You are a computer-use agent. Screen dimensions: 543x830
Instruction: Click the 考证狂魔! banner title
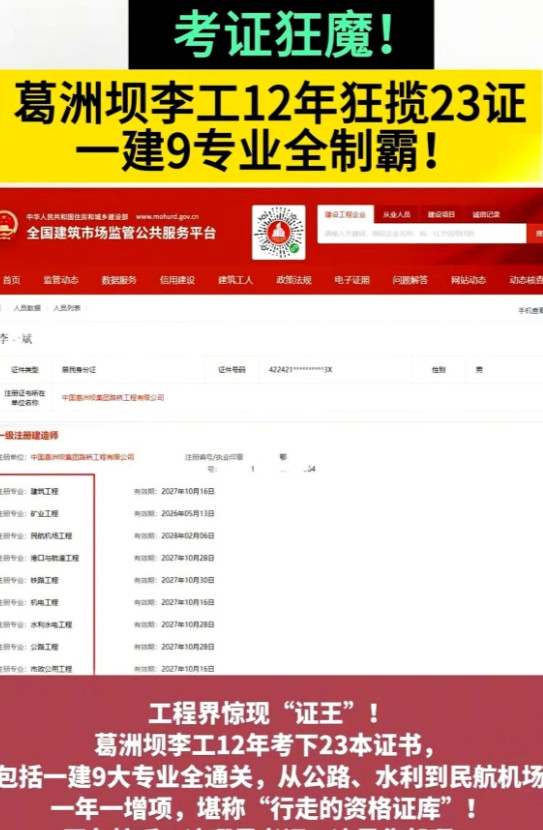click(x=285, y=34)
